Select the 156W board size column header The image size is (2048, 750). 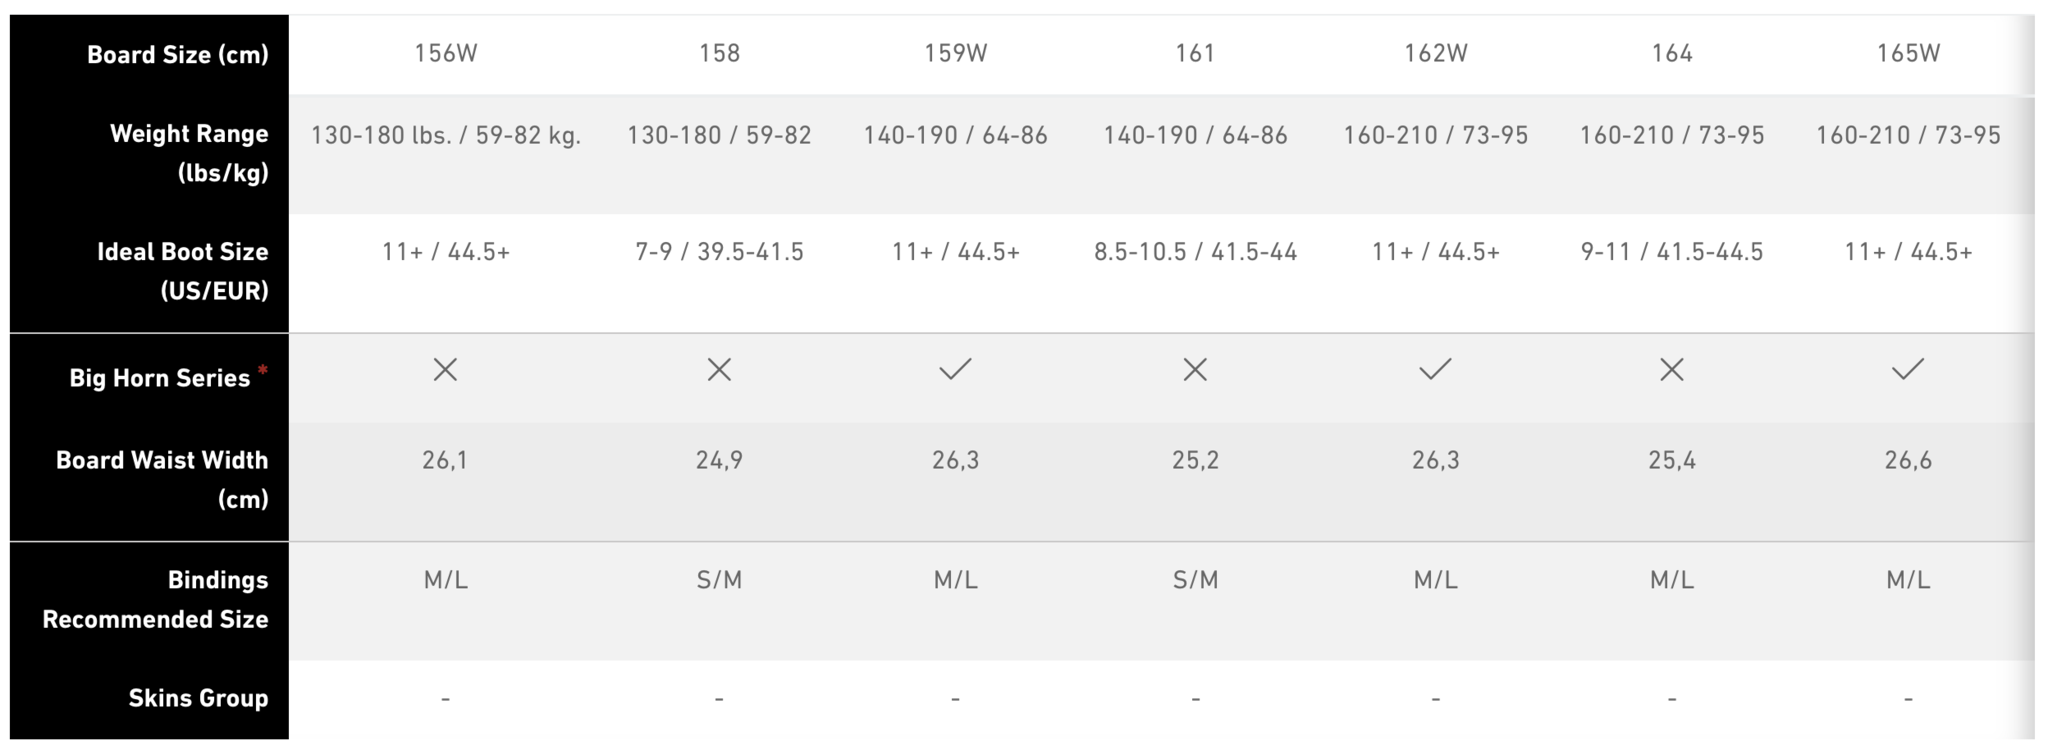pyautogui.click(x=446, y=53)
